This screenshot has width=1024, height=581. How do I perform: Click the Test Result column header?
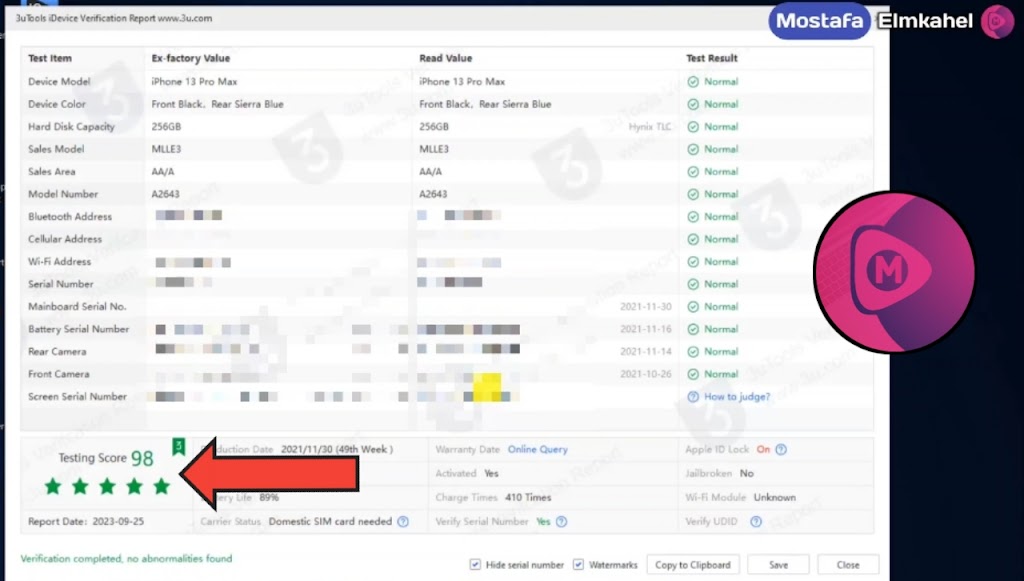711,58
